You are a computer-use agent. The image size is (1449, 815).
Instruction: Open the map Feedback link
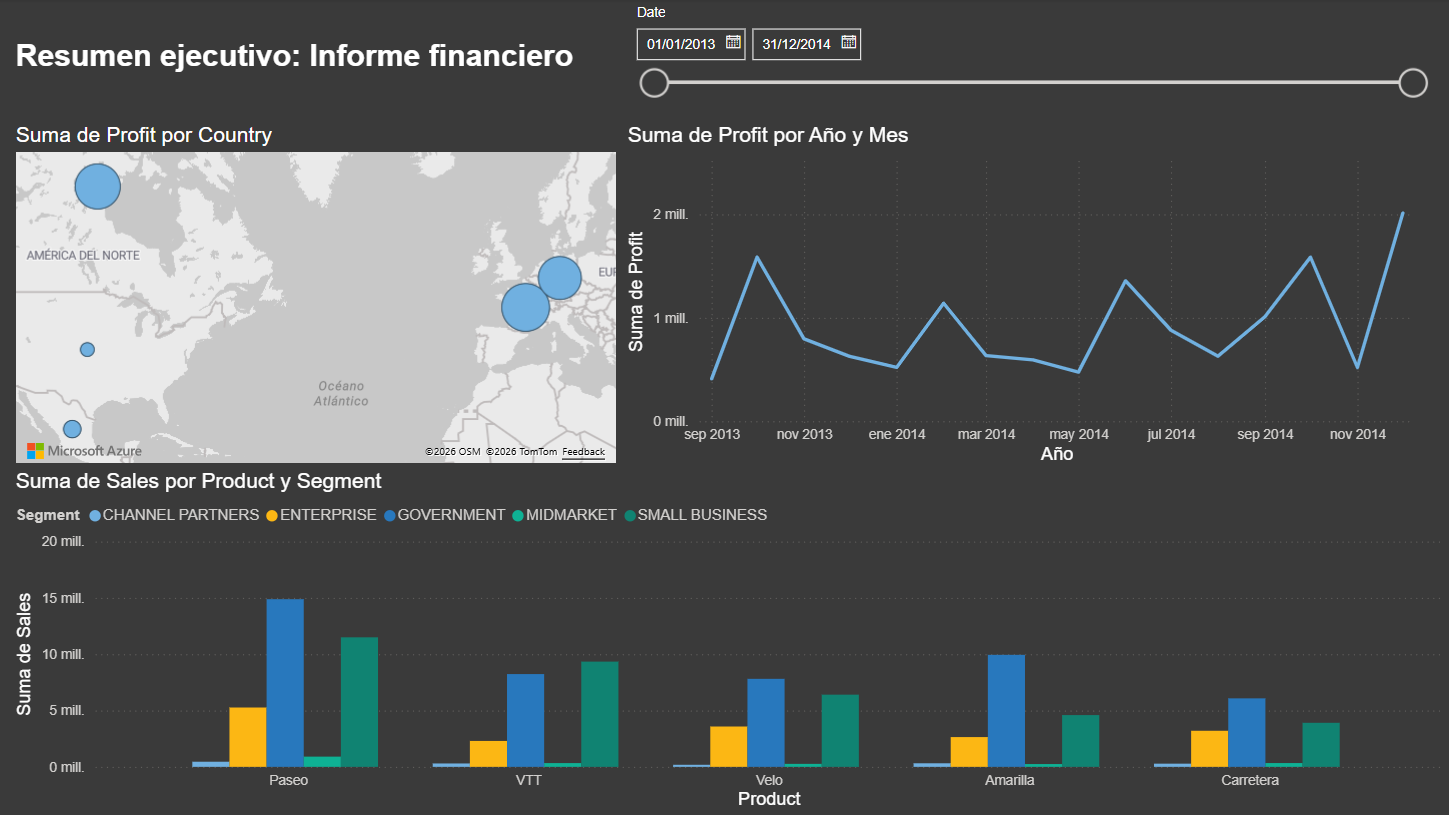pos(583,452)
